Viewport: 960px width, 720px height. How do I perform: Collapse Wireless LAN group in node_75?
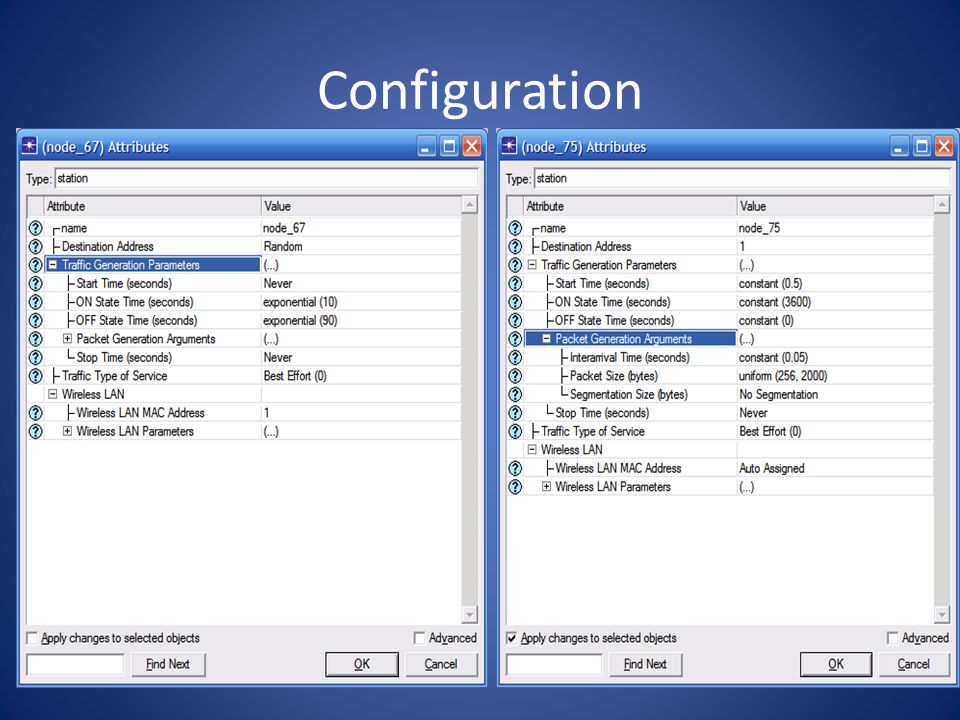pos(532,449)
